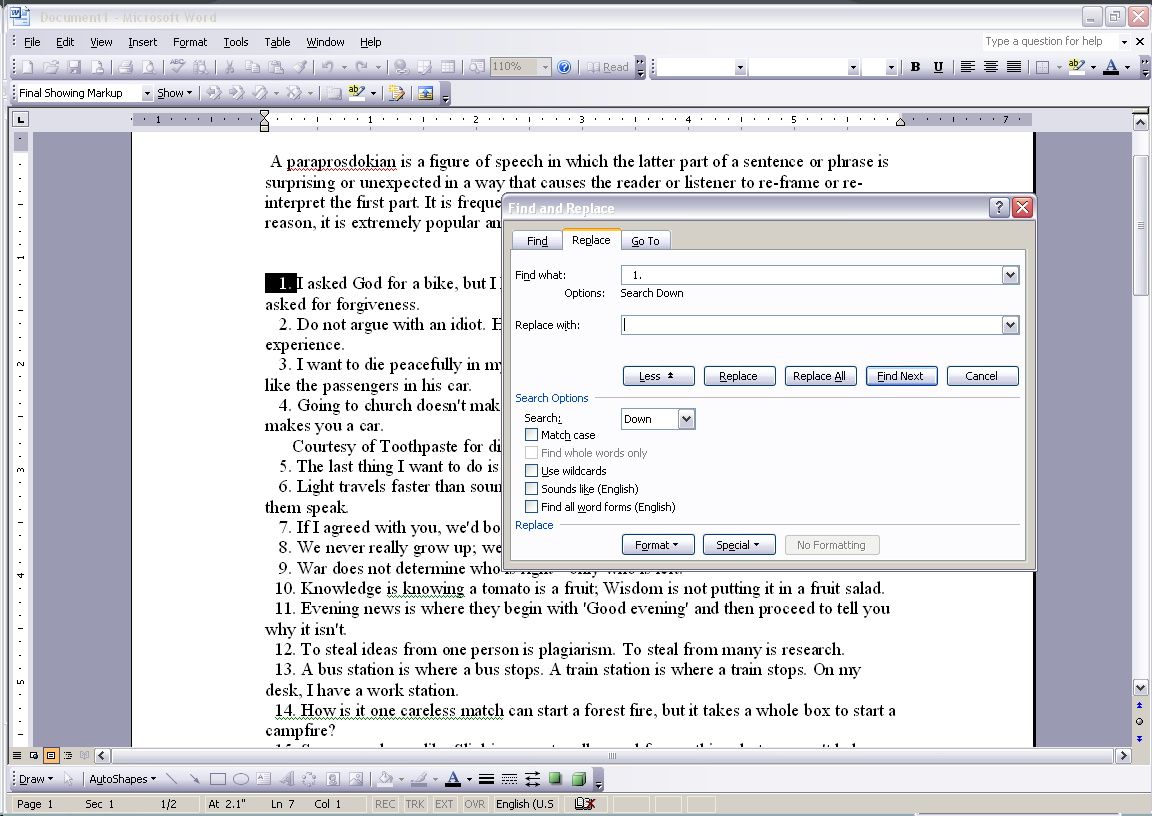Open the AutoShapes menu

120,778
